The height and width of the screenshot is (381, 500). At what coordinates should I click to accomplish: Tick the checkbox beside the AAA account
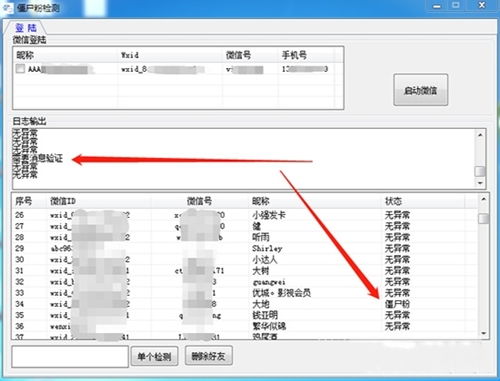20,69
